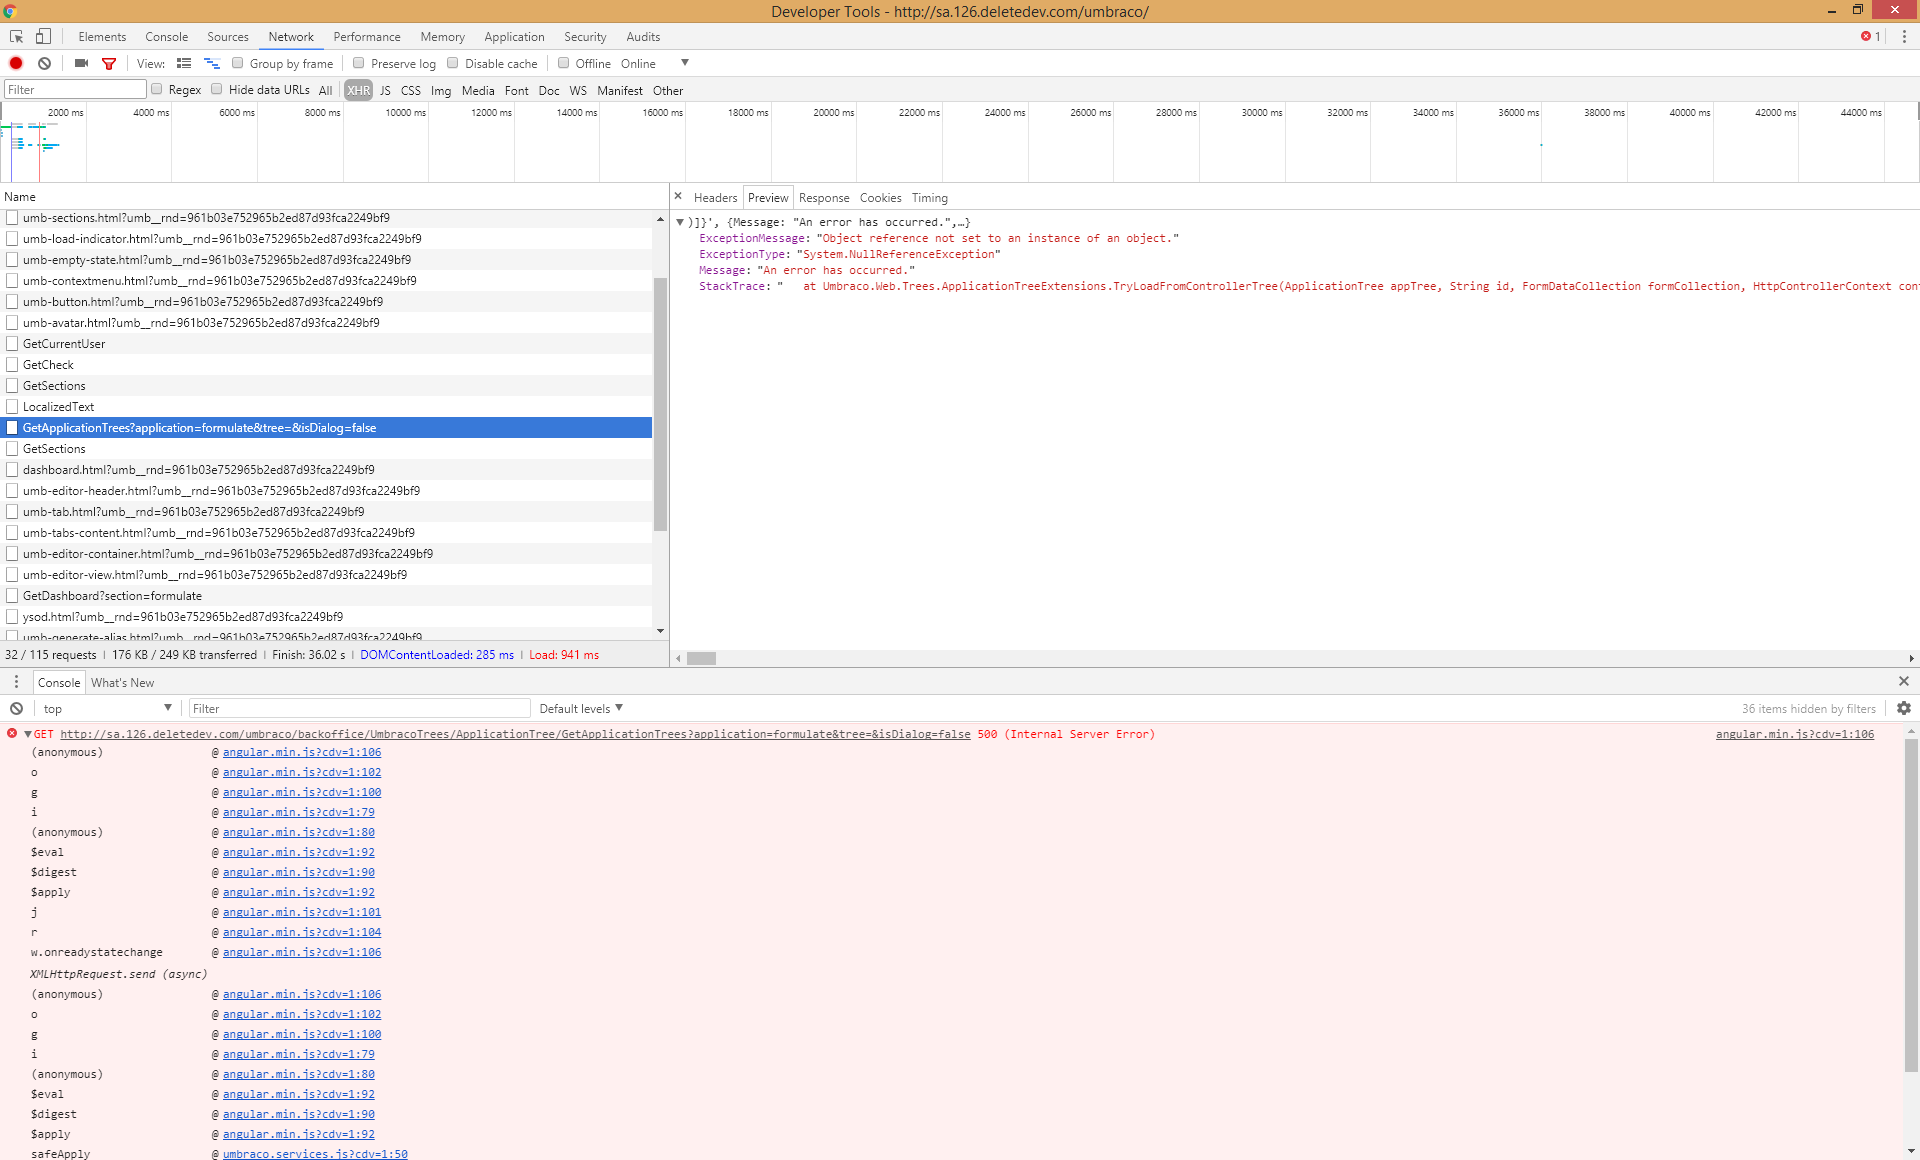Clear console messages icon
Image resolution: width=1920 pixels, height=1160 pixels.
16,708
